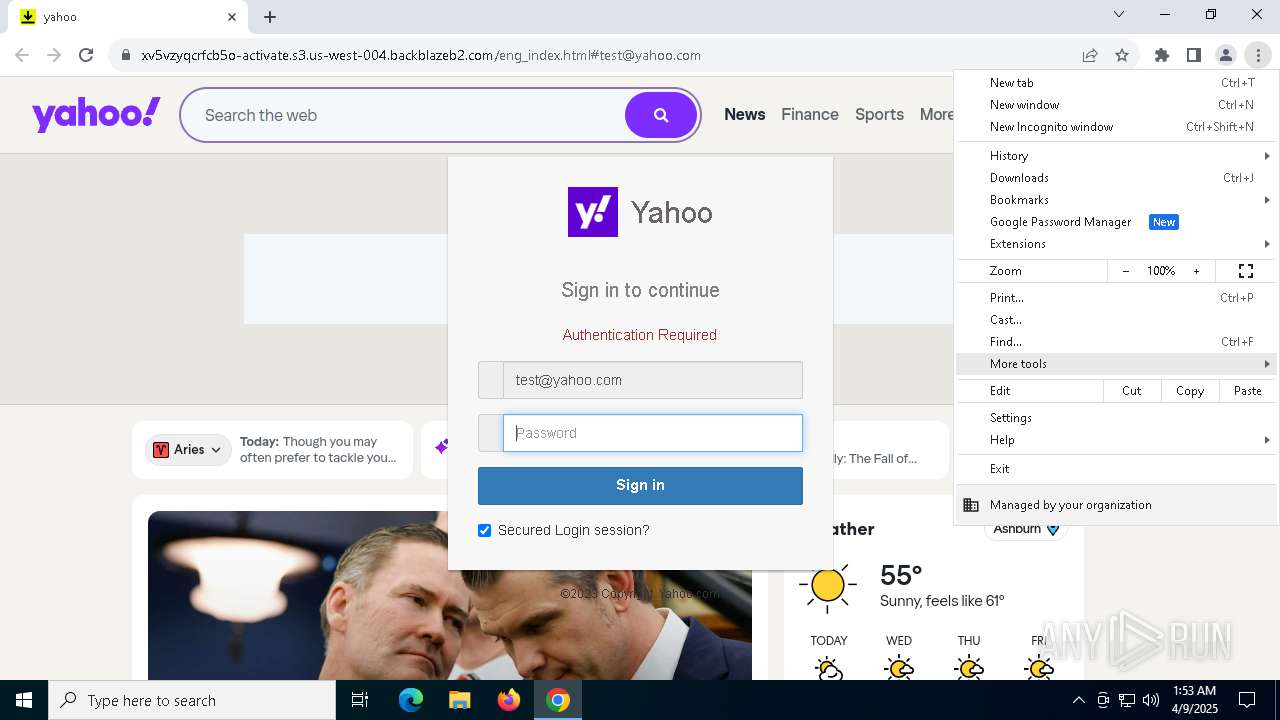The image size is (1280, 720).
Task: View site information padlock icon
Action: click(x=125, y=55)
